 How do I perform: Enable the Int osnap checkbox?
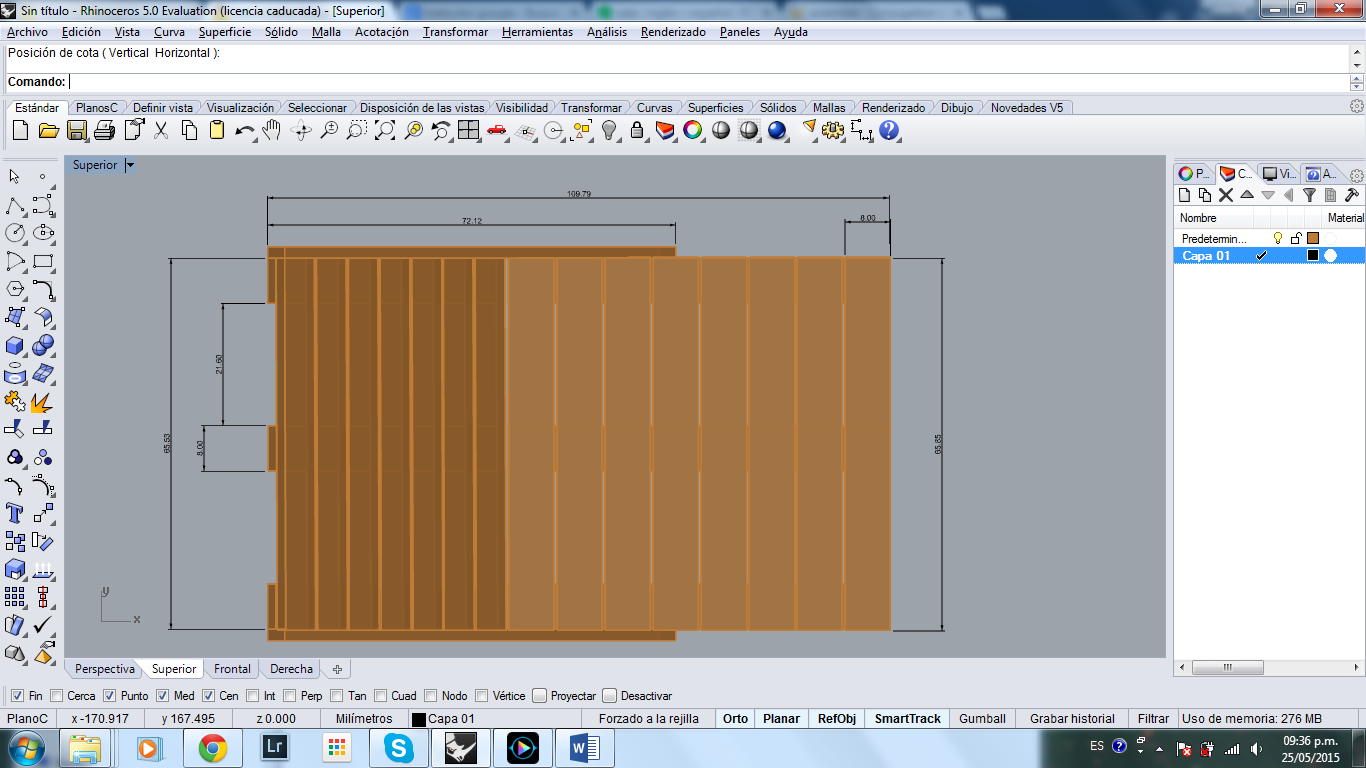click(x=253, y=696)
